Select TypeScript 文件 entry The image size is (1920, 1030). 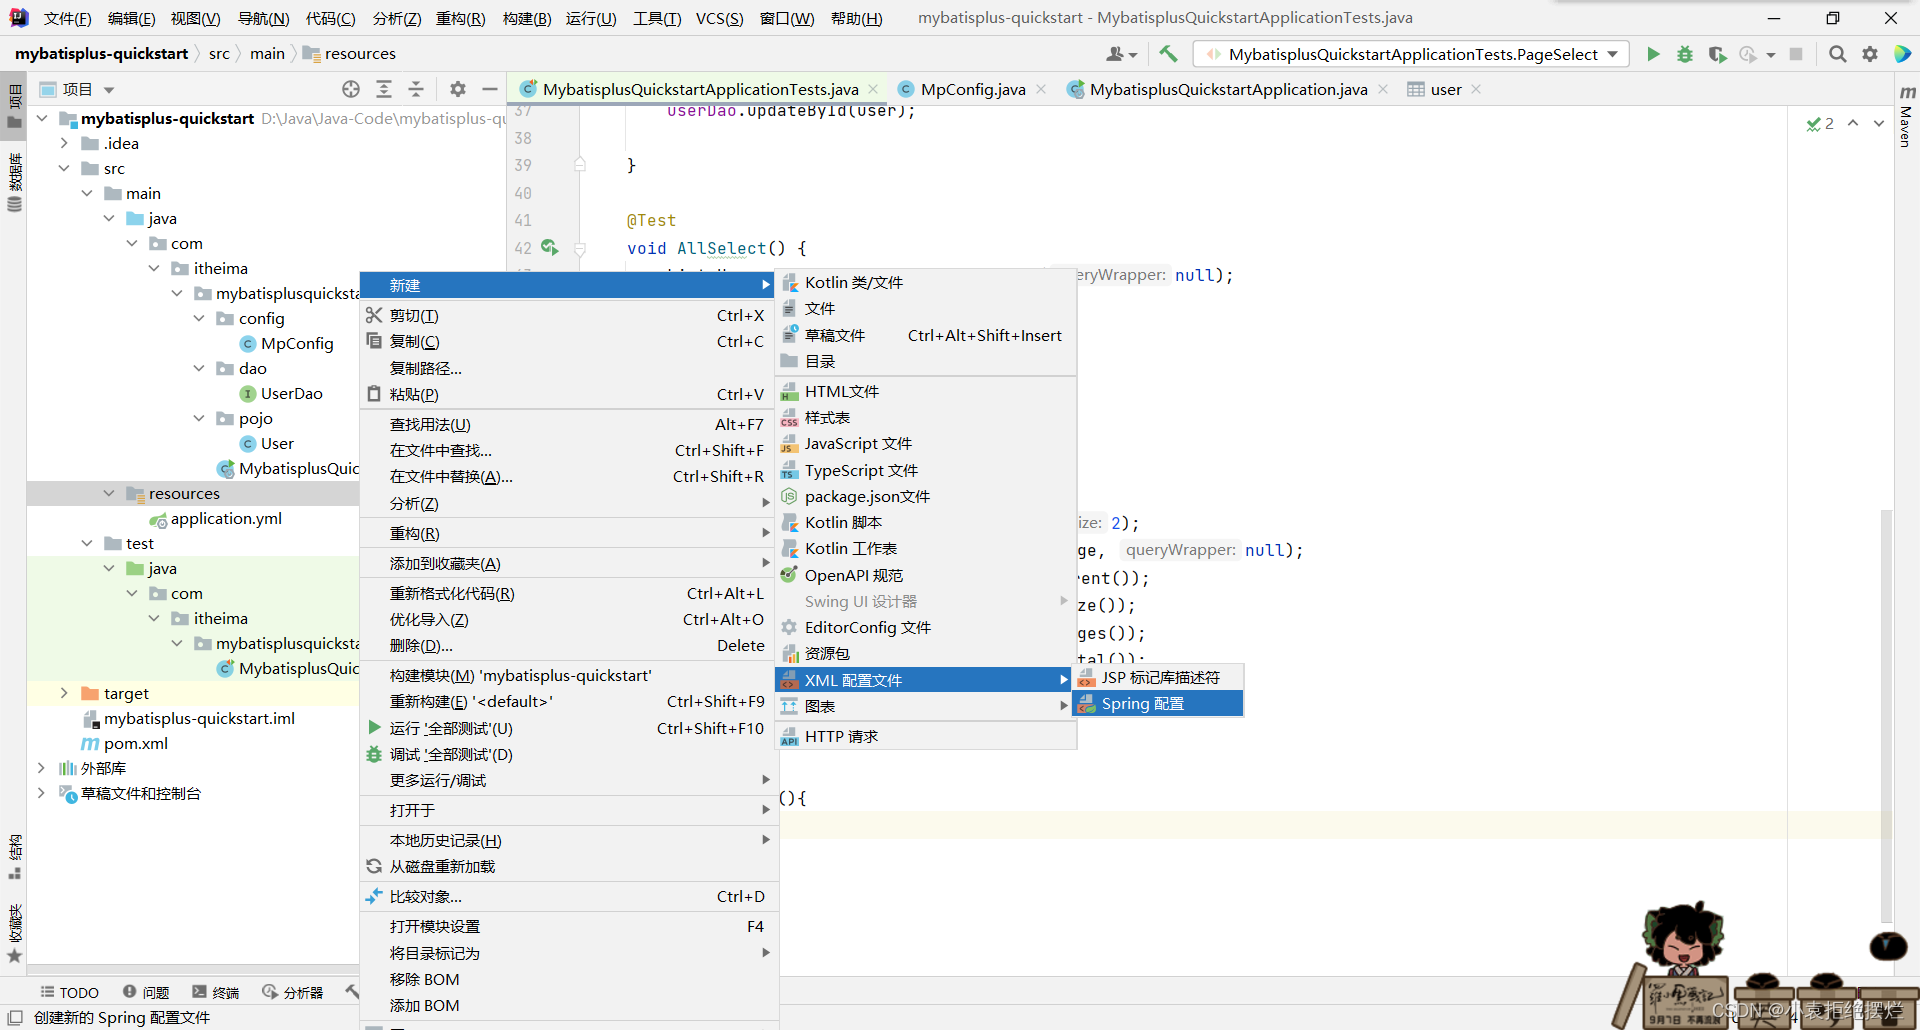(x=926, y=470)
